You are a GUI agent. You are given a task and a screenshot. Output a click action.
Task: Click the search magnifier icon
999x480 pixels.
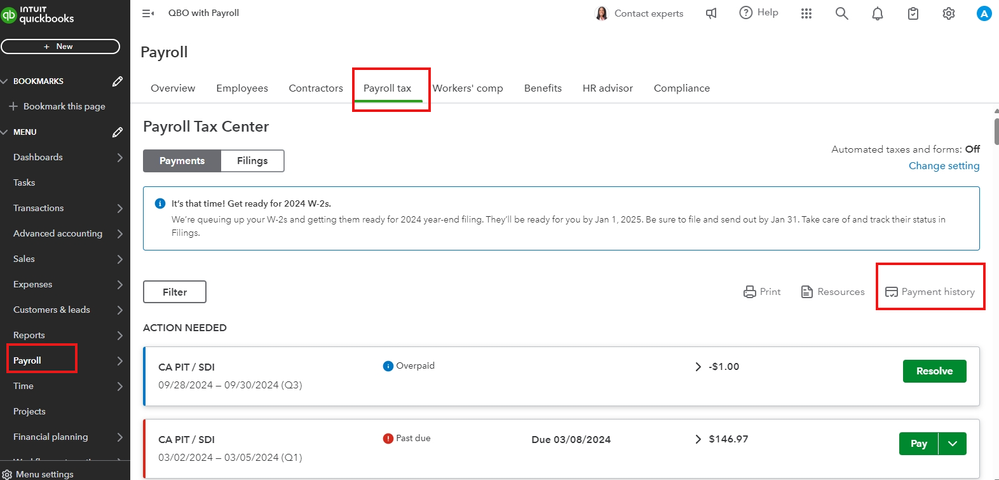(842, 13)
